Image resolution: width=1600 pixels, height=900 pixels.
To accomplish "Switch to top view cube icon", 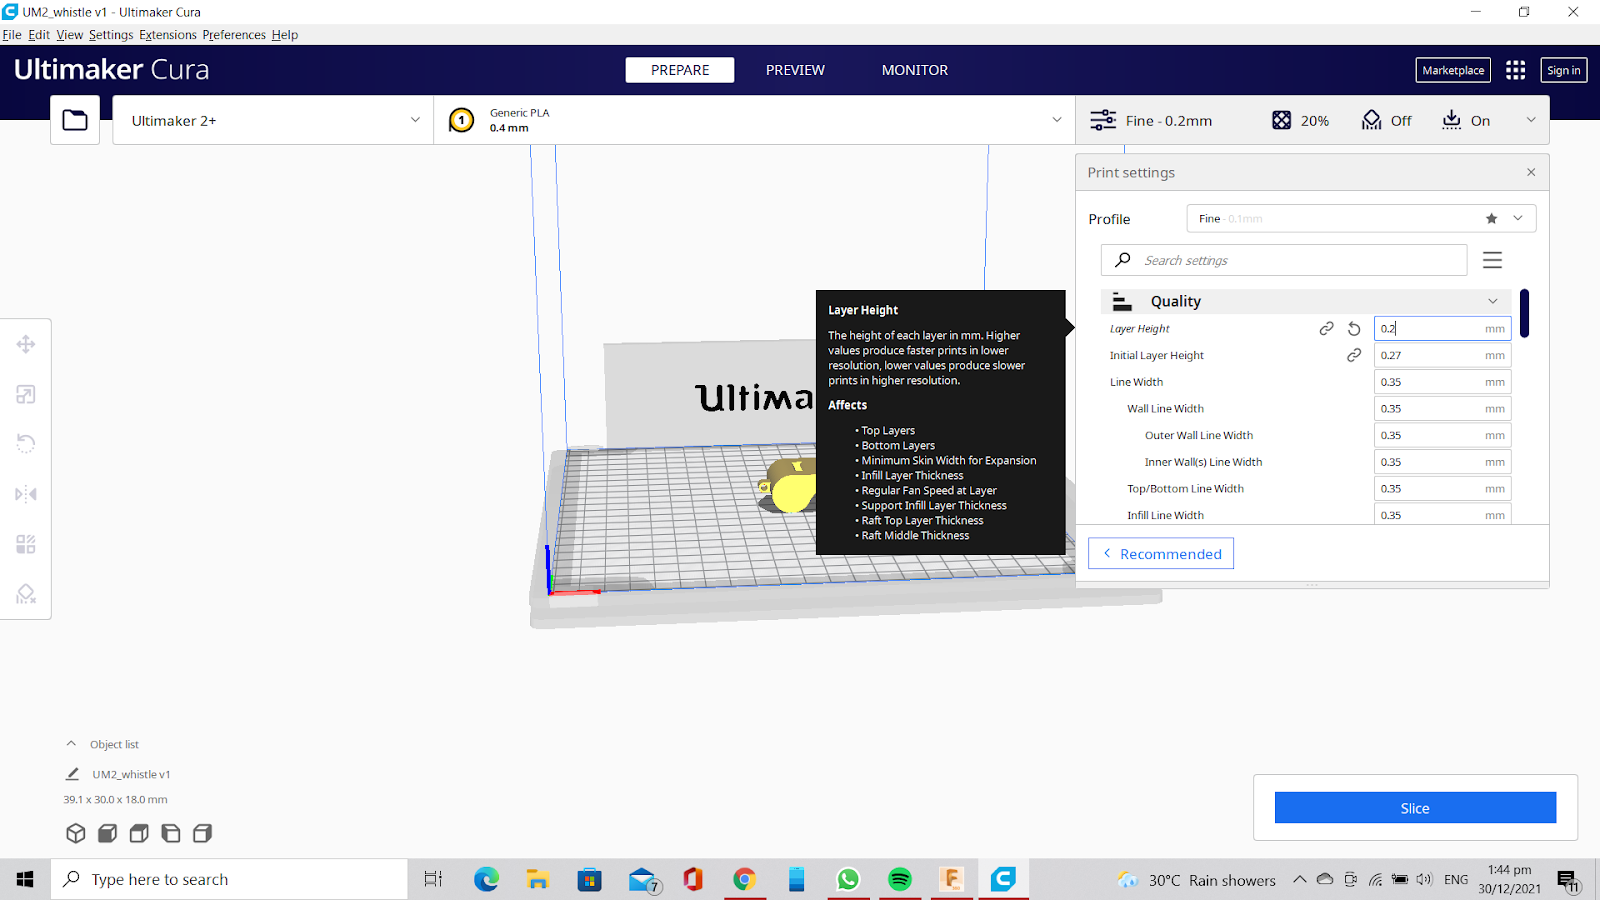I will pos(139,833).
